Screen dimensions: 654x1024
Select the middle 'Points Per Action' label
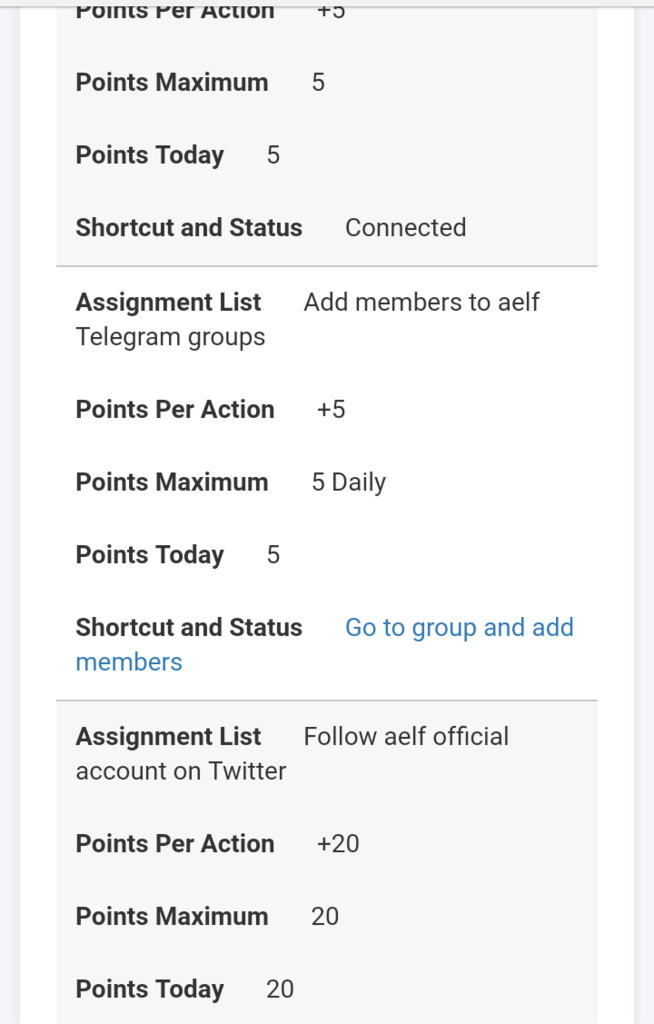click(175, 409)
